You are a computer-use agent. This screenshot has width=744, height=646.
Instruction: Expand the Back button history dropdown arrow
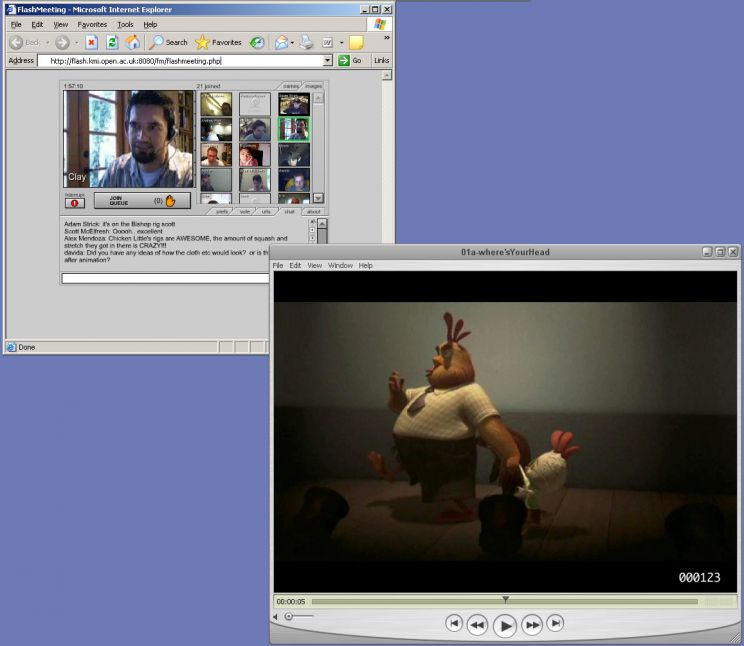coord(47,43)
